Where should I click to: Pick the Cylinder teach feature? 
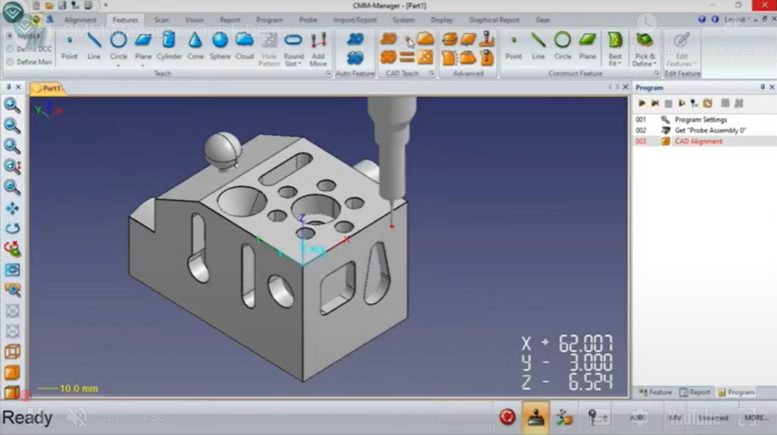click(169, 46)
